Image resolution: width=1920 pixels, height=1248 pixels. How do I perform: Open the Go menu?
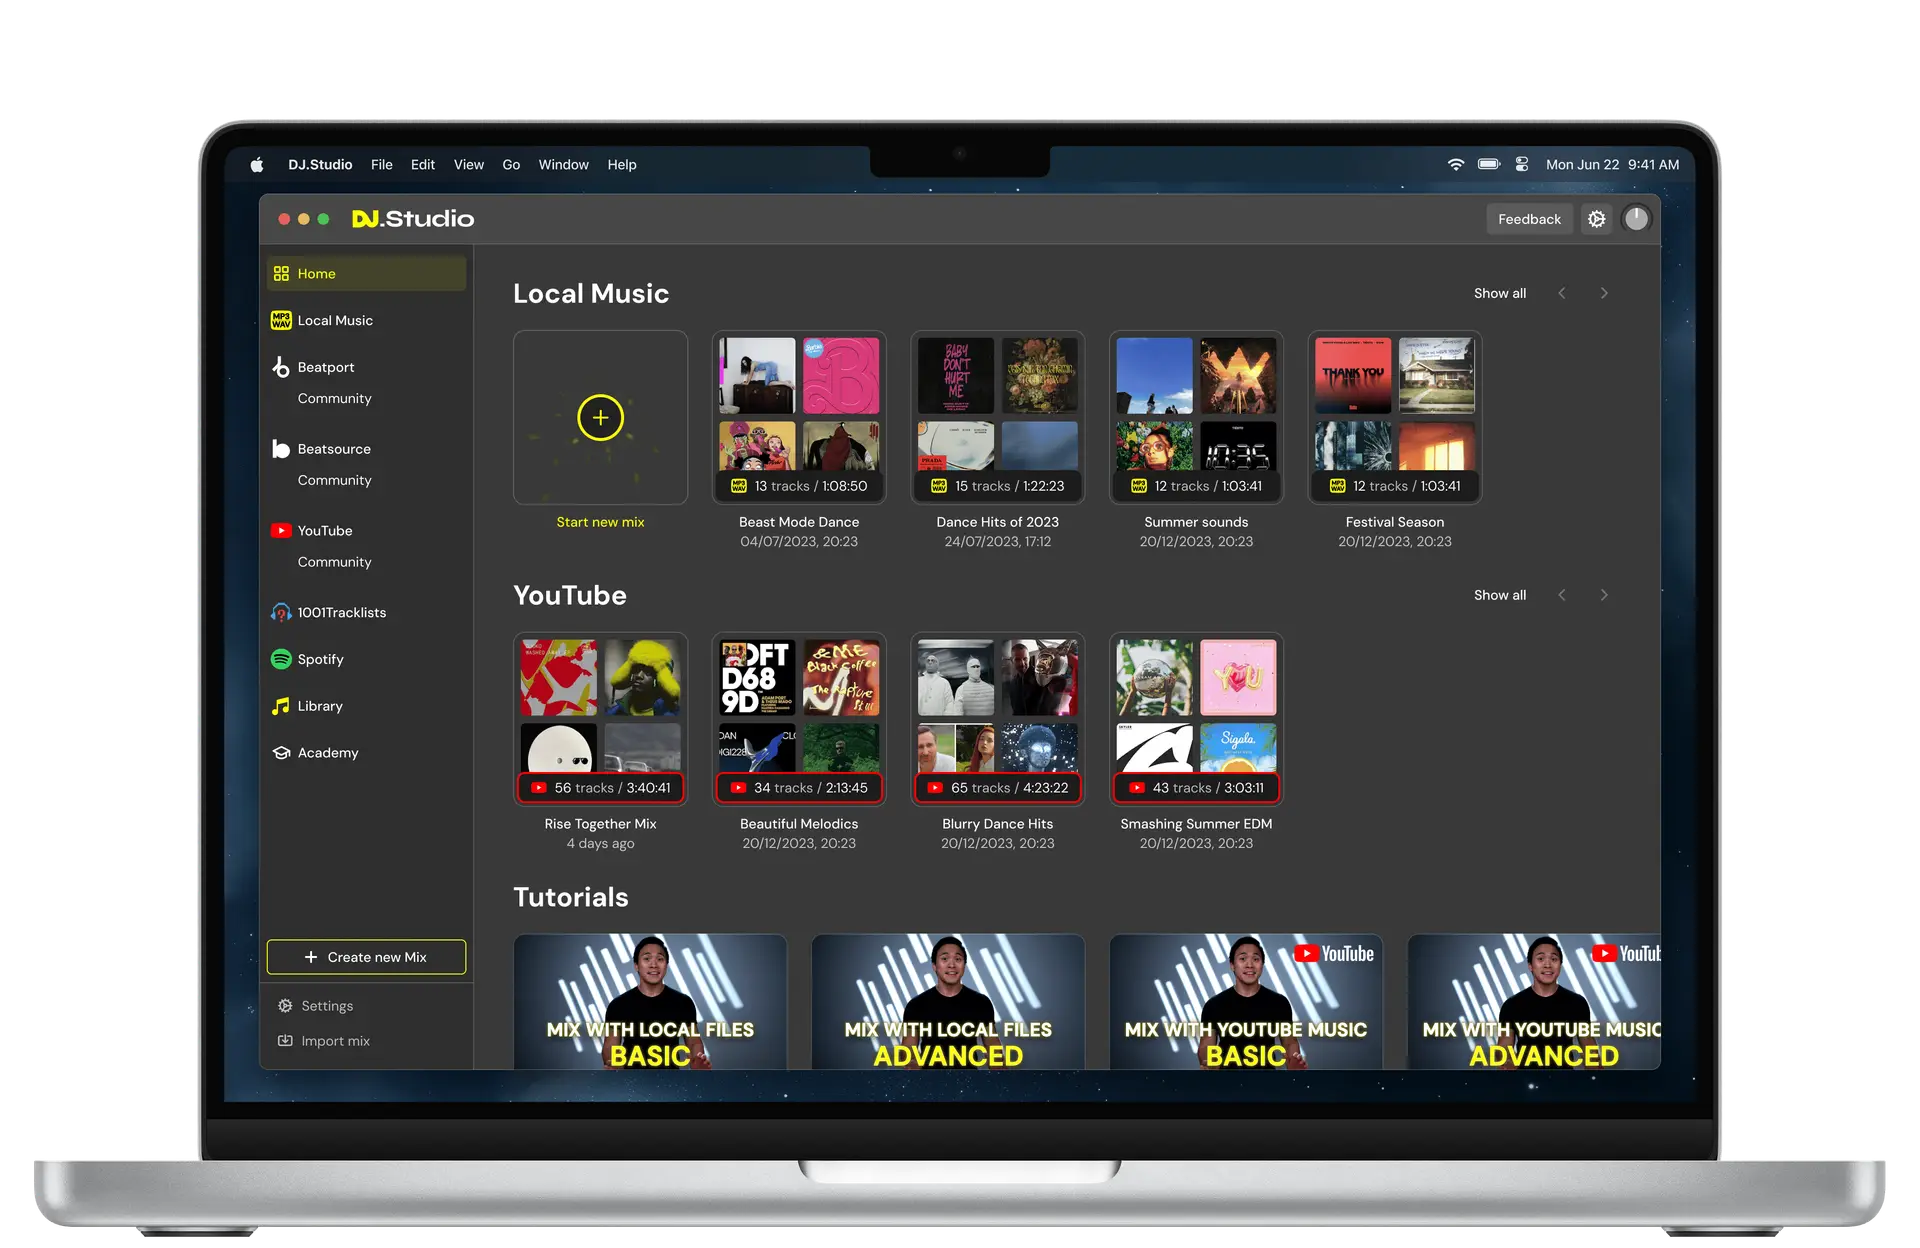[x=511, y=165]
